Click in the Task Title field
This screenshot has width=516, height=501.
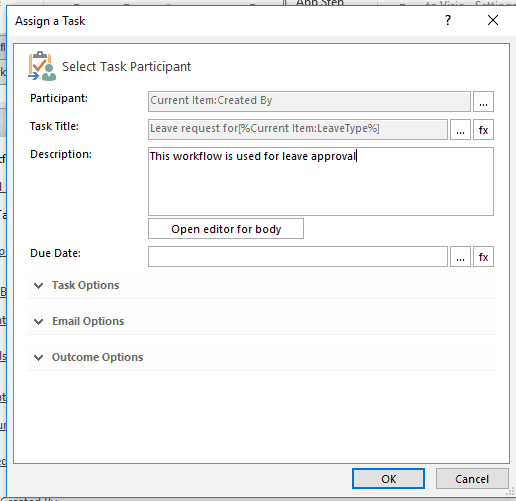(298, 129)
